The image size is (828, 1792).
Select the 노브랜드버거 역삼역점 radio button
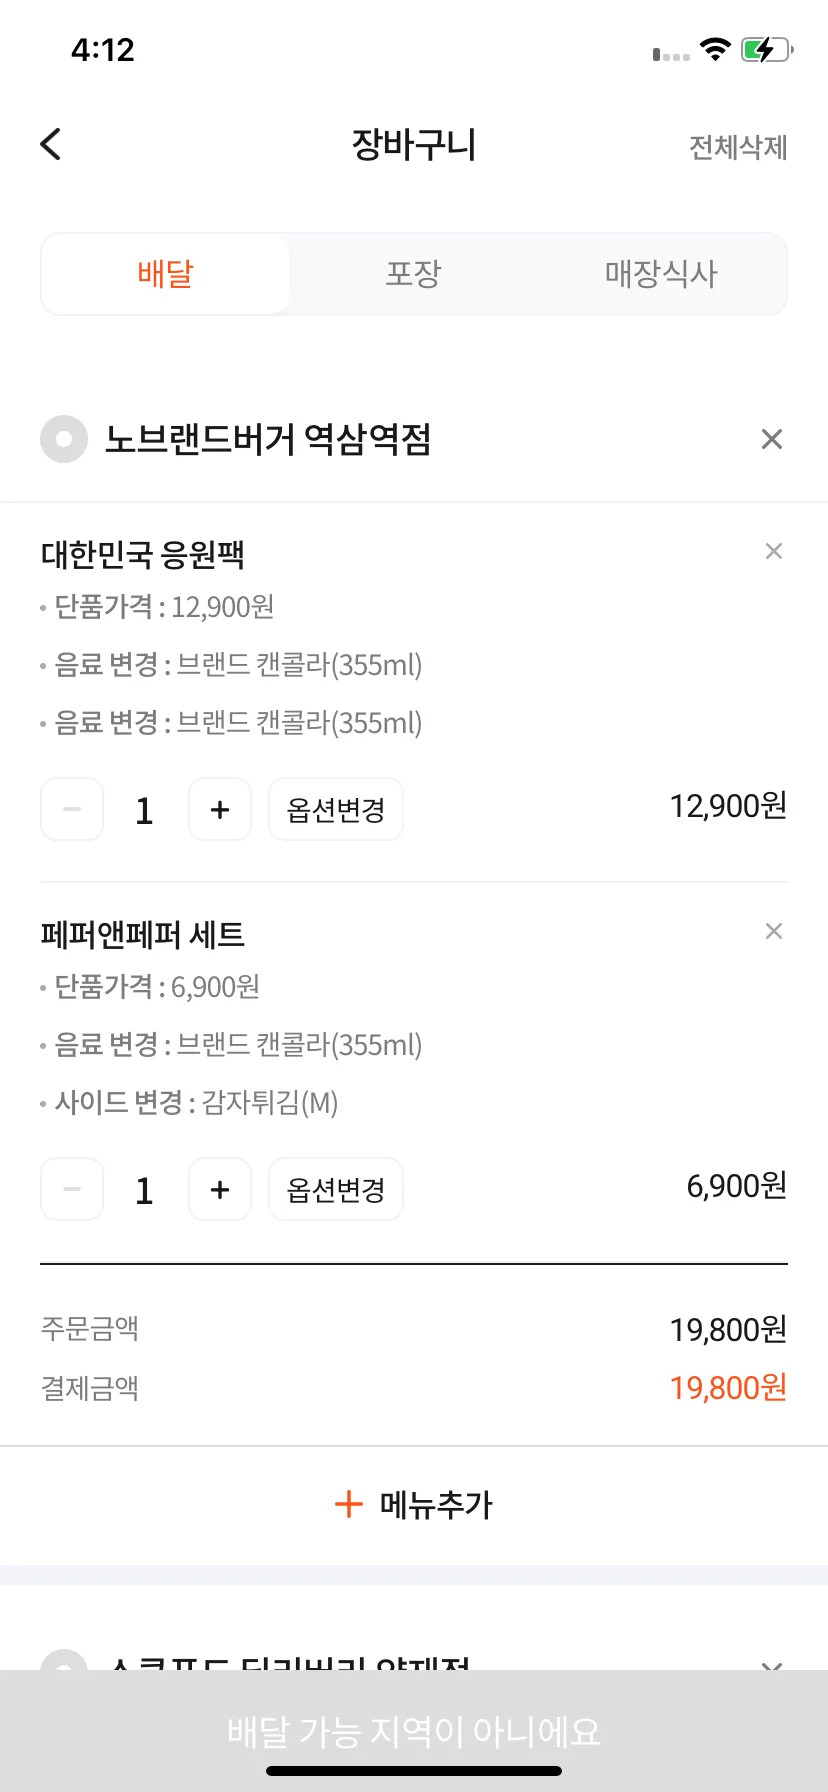point(64,439)
